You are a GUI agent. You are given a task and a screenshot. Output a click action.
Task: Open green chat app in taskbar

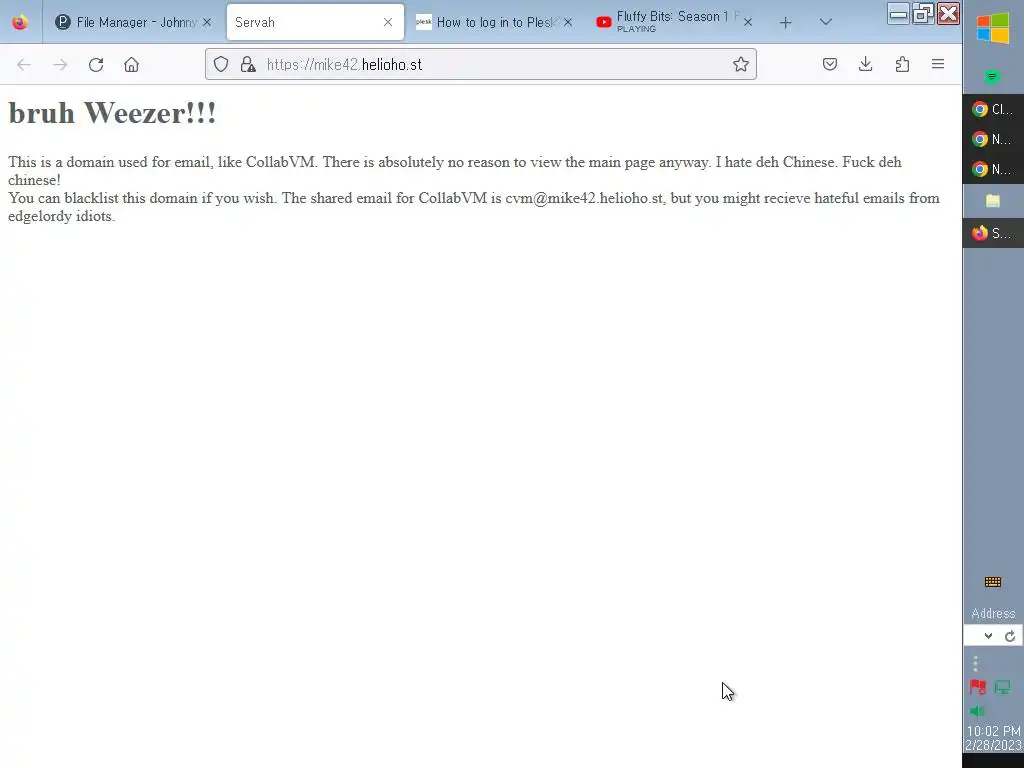point(993,78)
